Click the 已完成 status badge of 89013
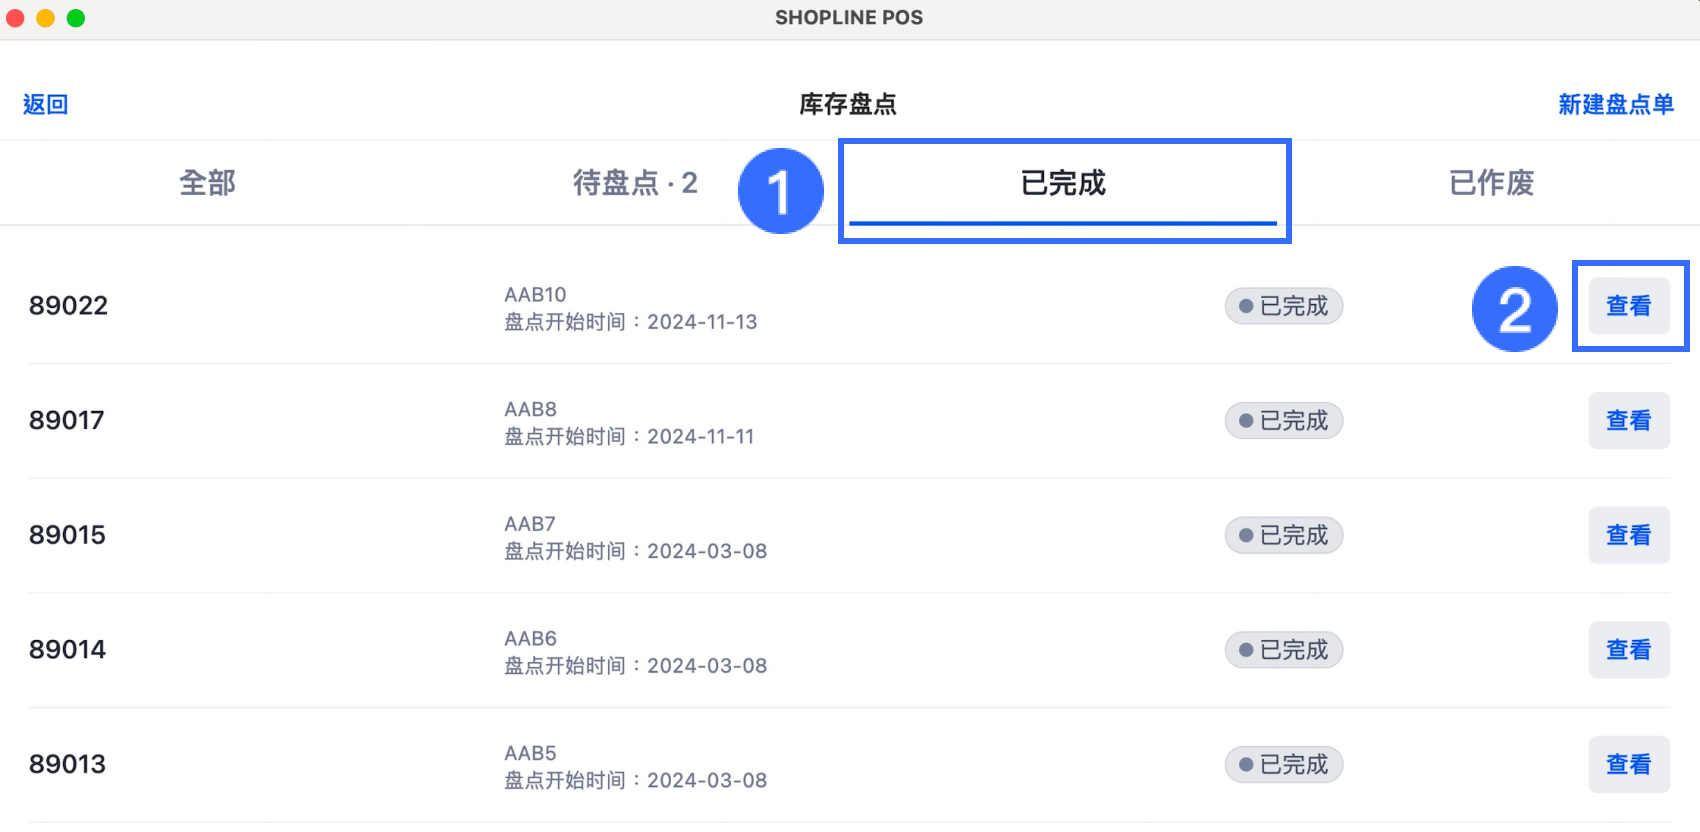This screenshot has width=1700, height=832. tap(1284, 764)
